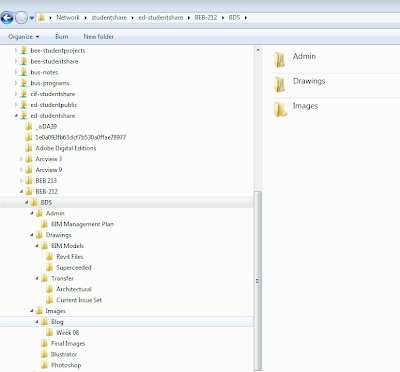Select the Transfer folder label
This screenshot has width=400, height=372.
62,278
